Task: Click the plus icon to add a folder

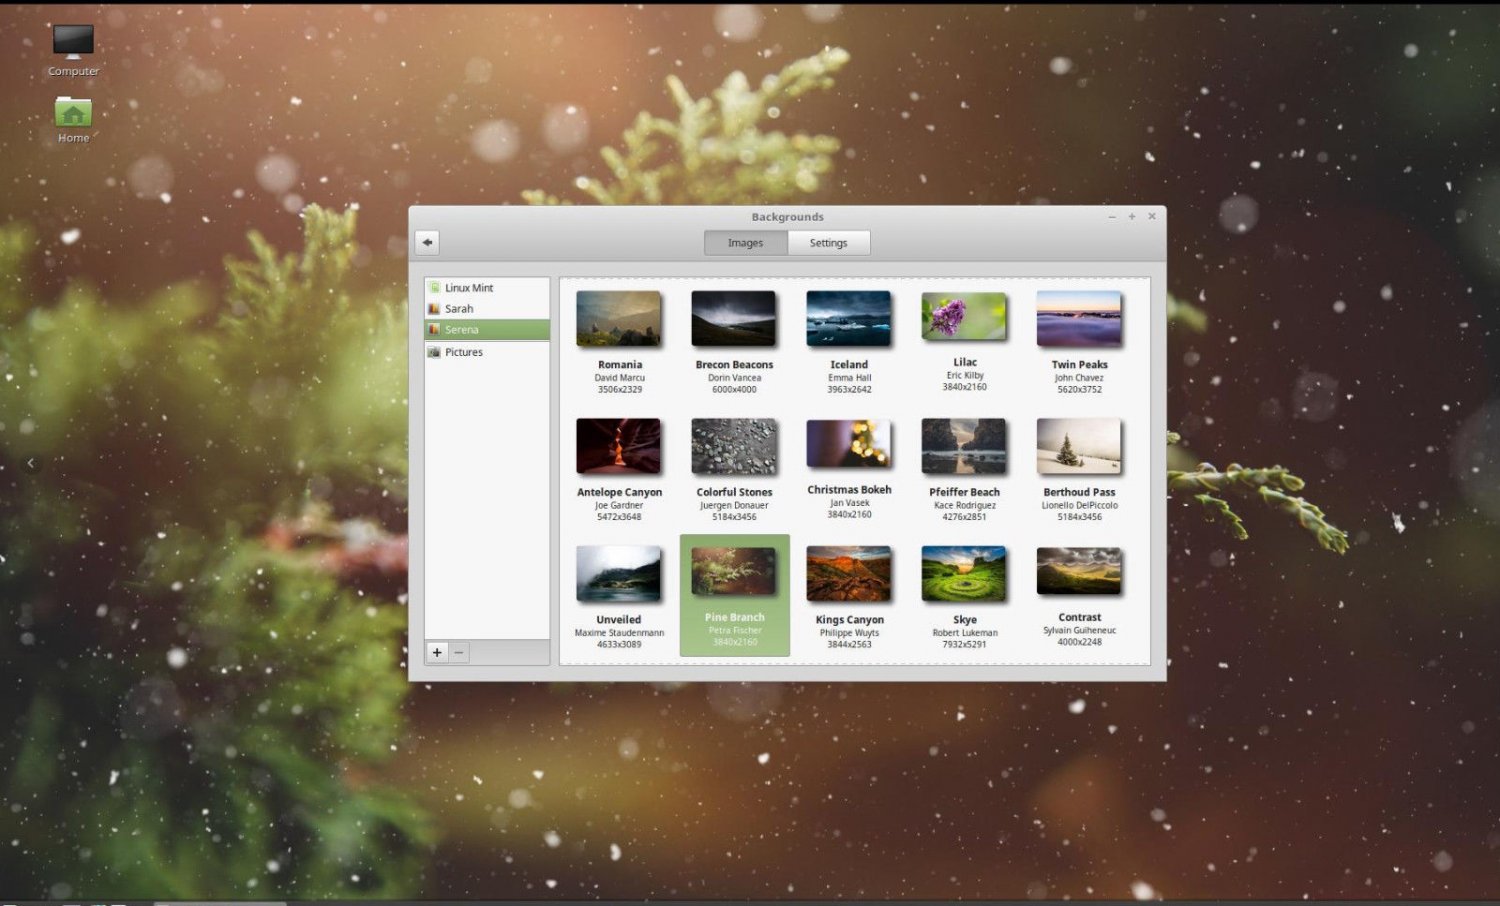Action: [437, 652]
